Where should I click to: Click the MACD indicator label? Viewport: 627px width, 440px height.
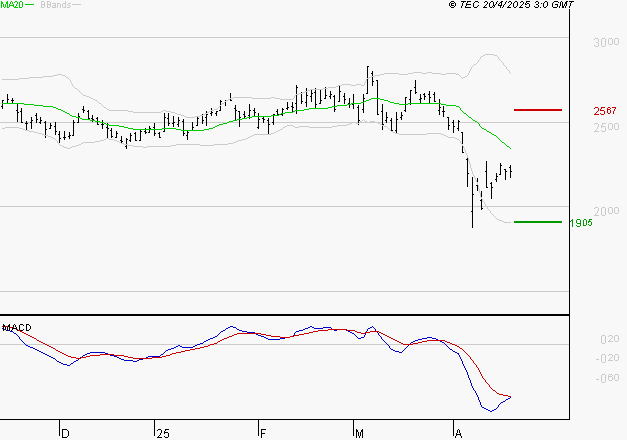tap(17, 328)
